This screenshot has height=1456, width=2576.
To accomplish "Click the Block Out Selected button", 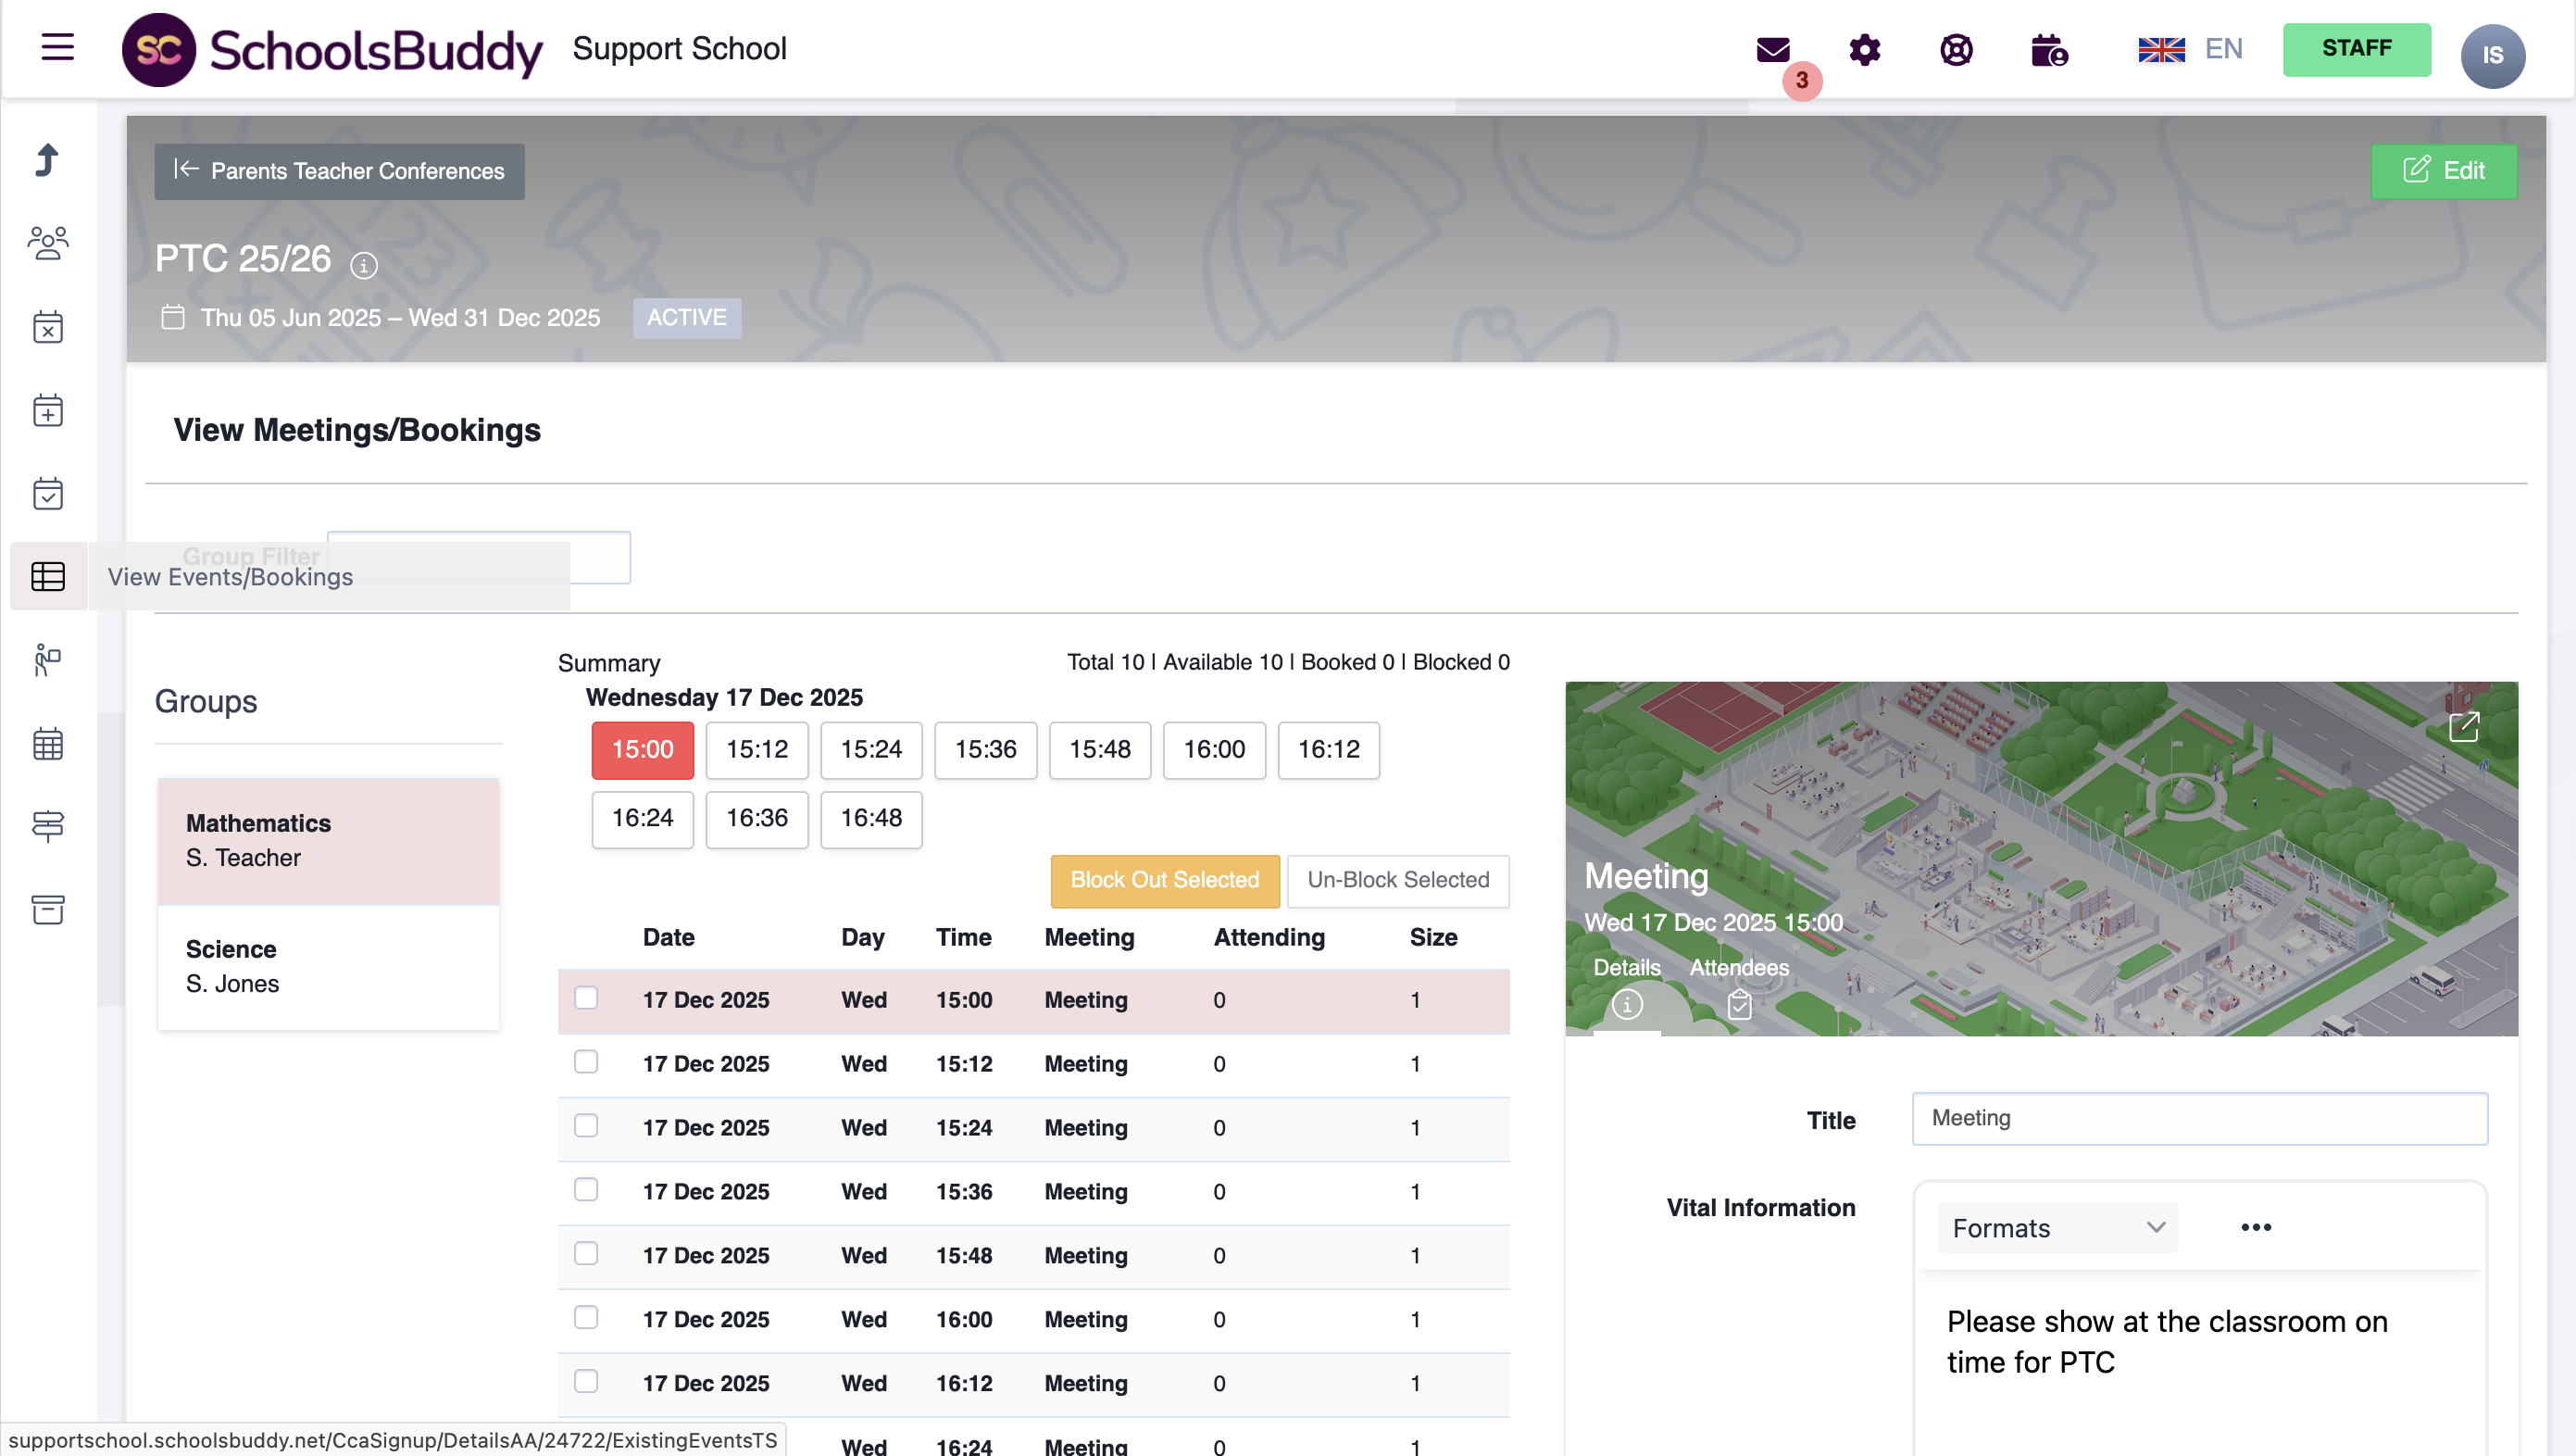I will coord(1164,880).
